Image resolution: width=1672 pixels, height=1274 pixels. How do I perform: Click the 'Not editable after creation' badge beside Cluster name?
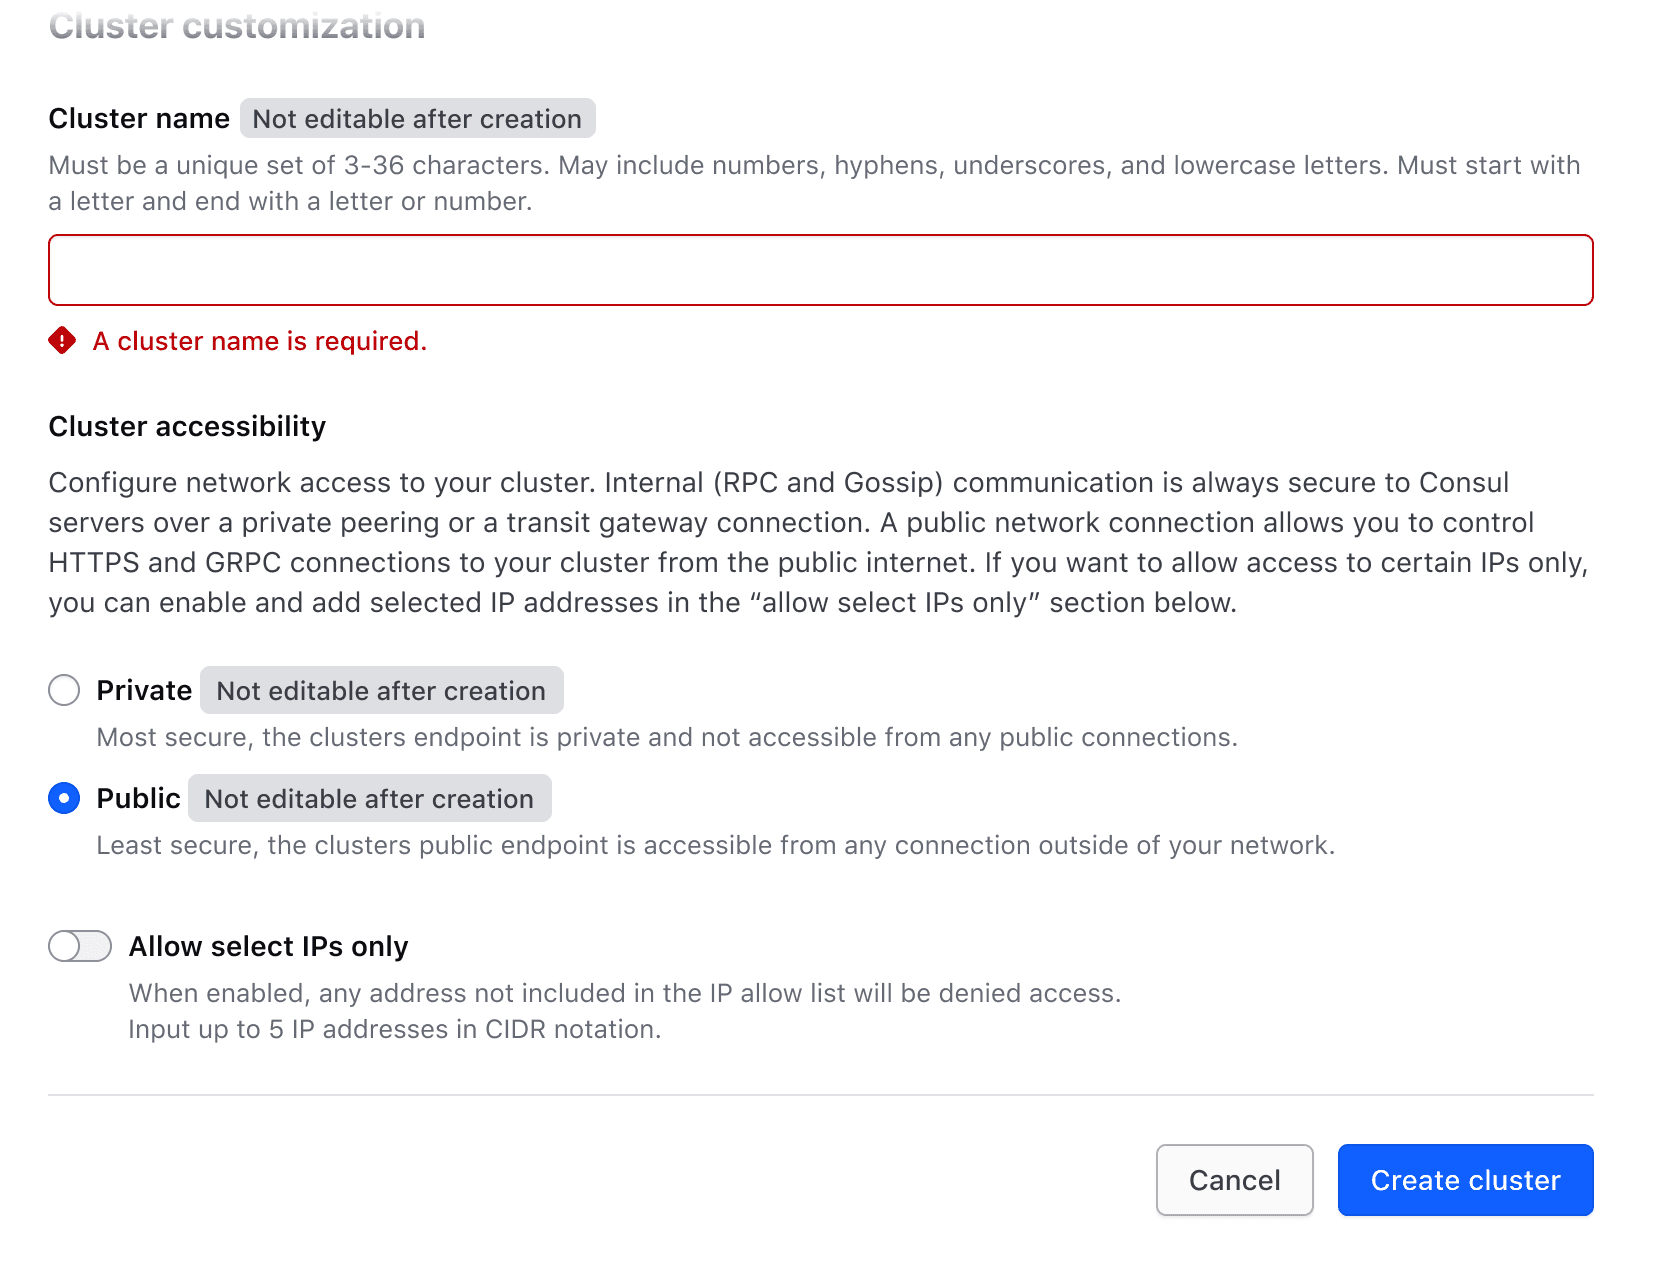click(x=416, y=119)
